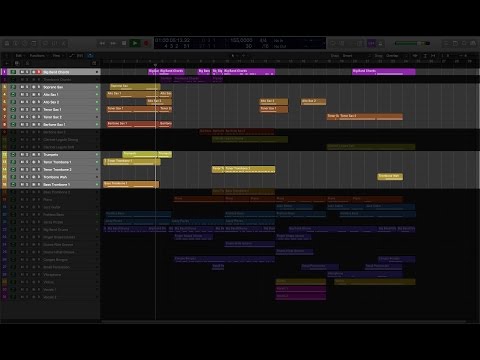Click the Stop button in transport
This screenshot has width=480, height=360.
[124, 43]
